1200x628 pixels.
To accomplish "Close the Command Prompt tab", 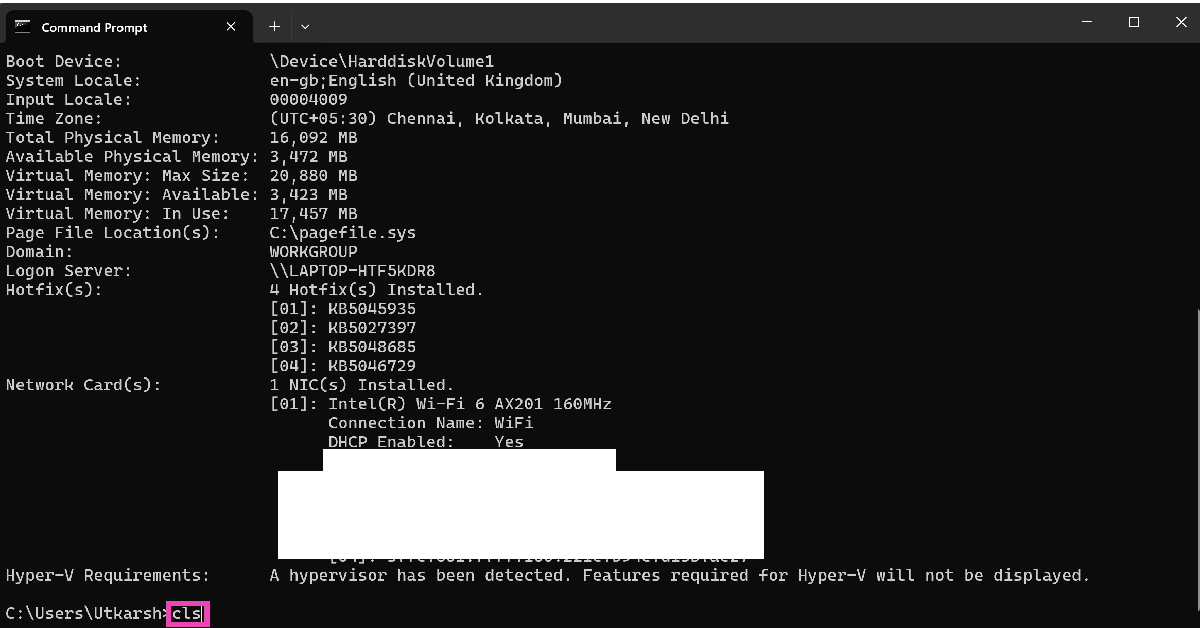I will tap(232, 27).
